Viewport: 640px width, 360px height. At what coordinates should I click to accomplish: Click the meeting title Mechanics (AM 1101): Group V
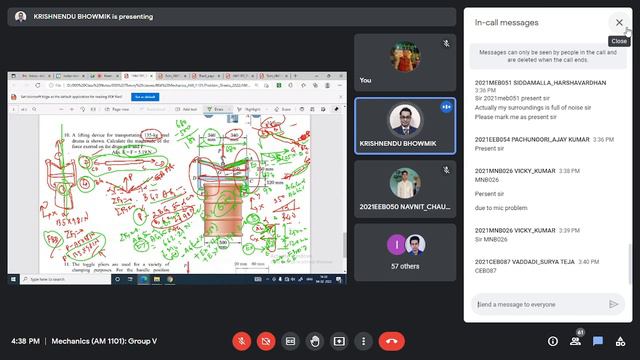click(104, 341)
